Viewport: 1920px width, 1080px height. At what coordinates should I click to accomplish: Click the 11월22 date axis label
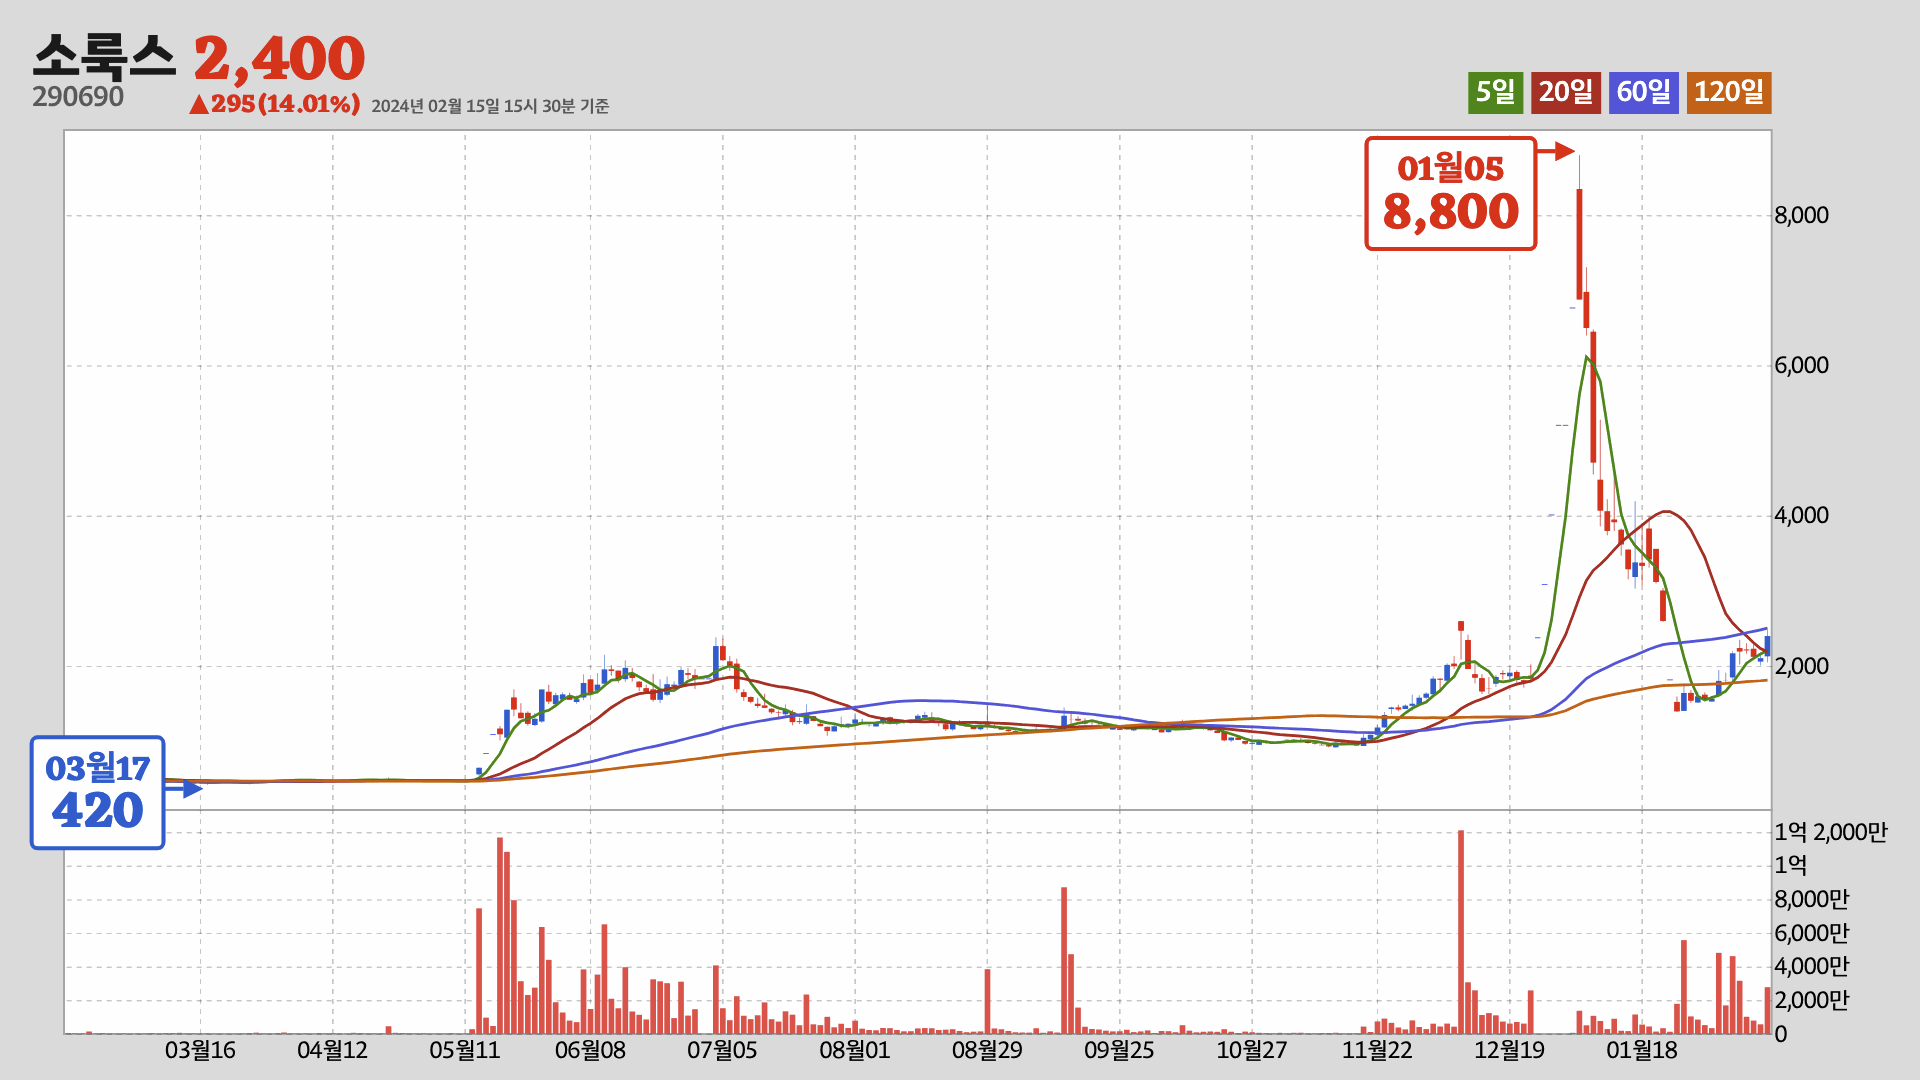[x=1377, y=1050]
